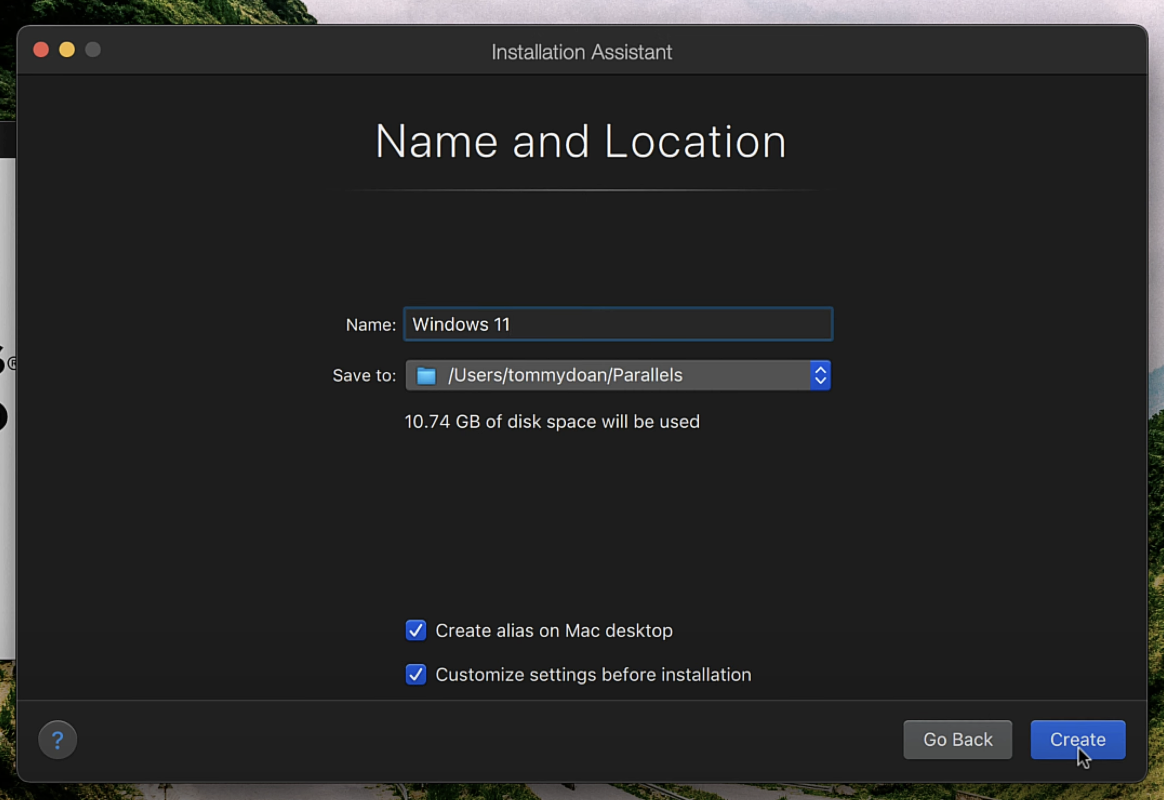Click the Installation Assistant window title
Screen dimensions: 1164x800
click(x=581, y=52)
